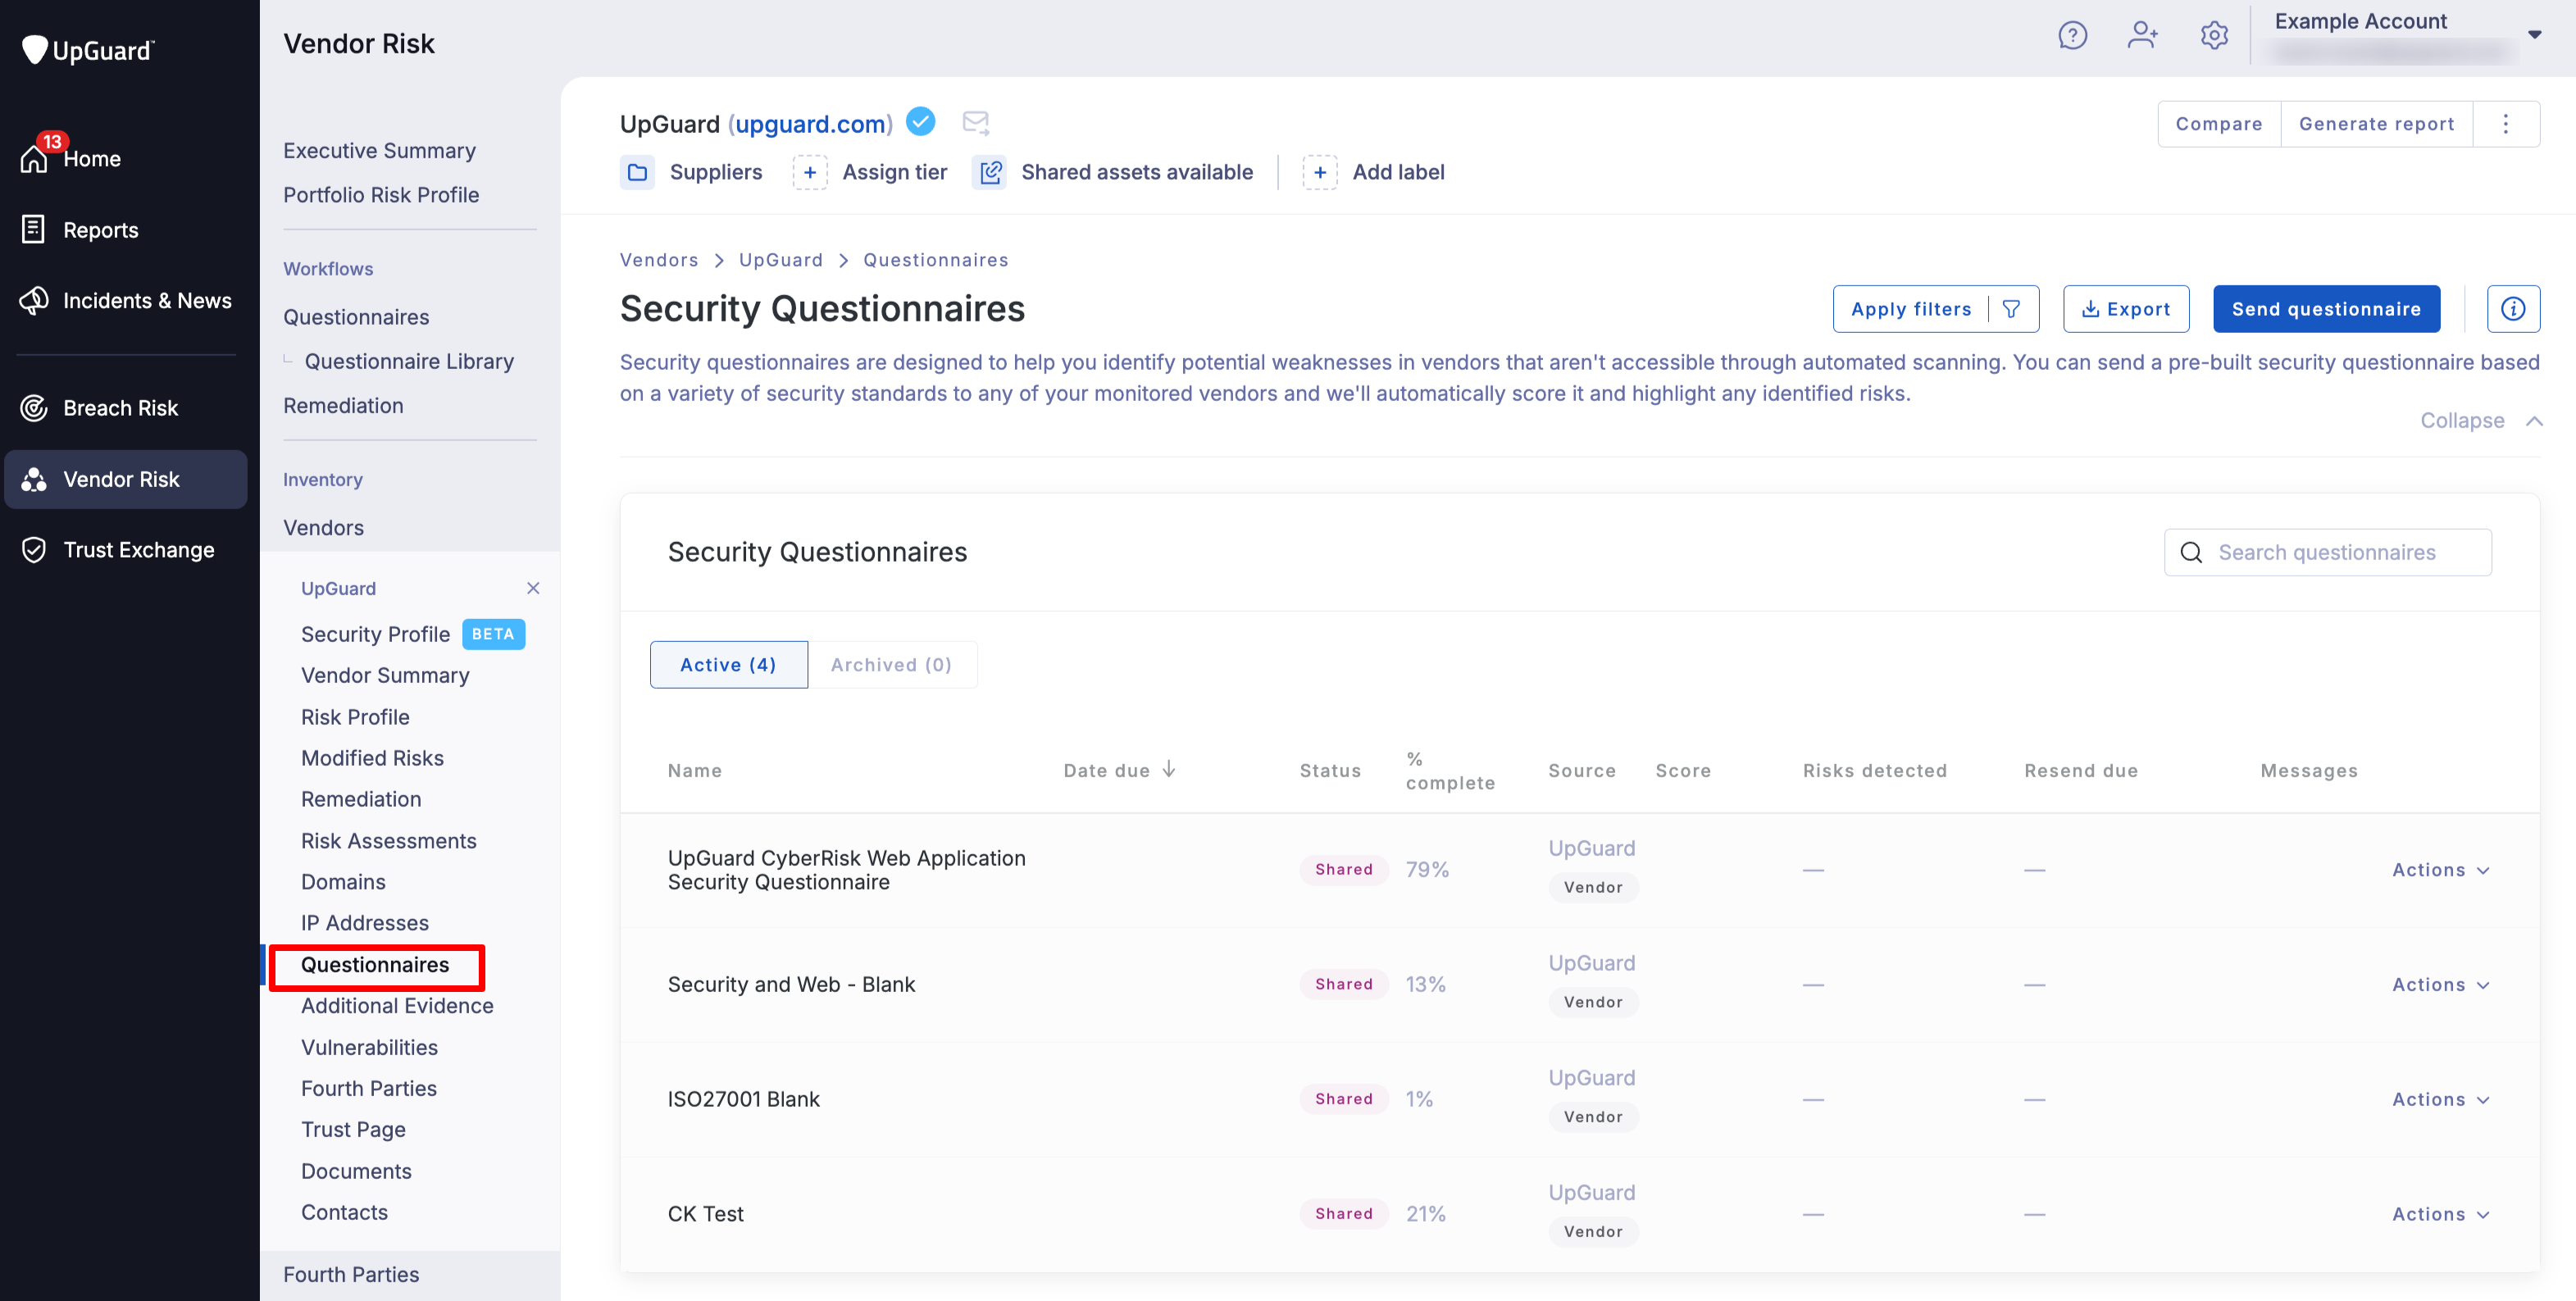The height and width of the screenshot is (1301, 2576).
Task: Select the Active (4) tab
Action: point(728,665)
